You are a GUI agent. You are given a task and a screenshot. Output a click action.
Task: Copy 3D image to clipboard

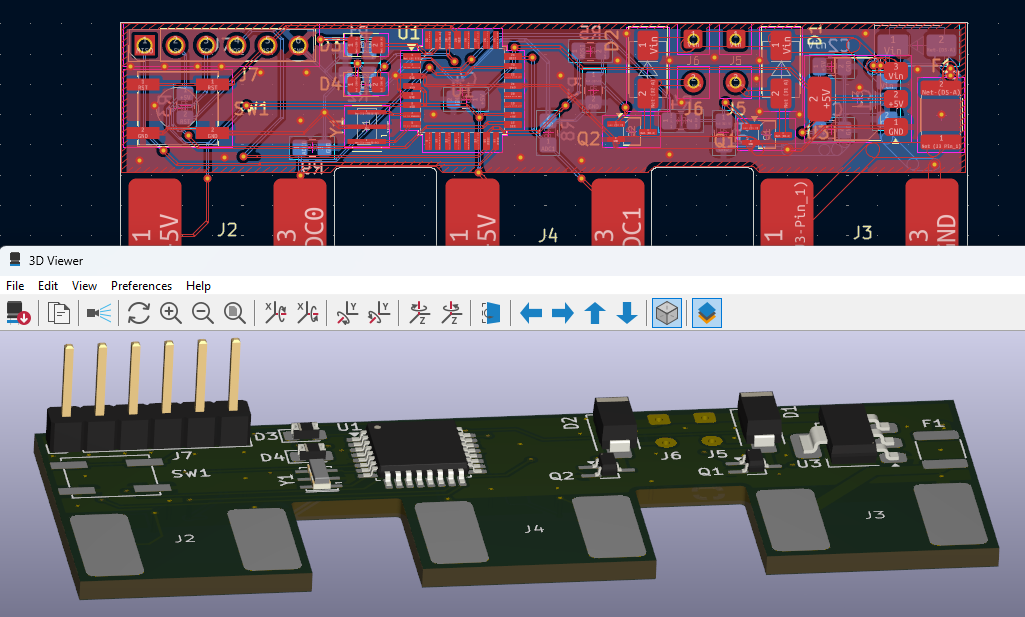coord(59,313)
